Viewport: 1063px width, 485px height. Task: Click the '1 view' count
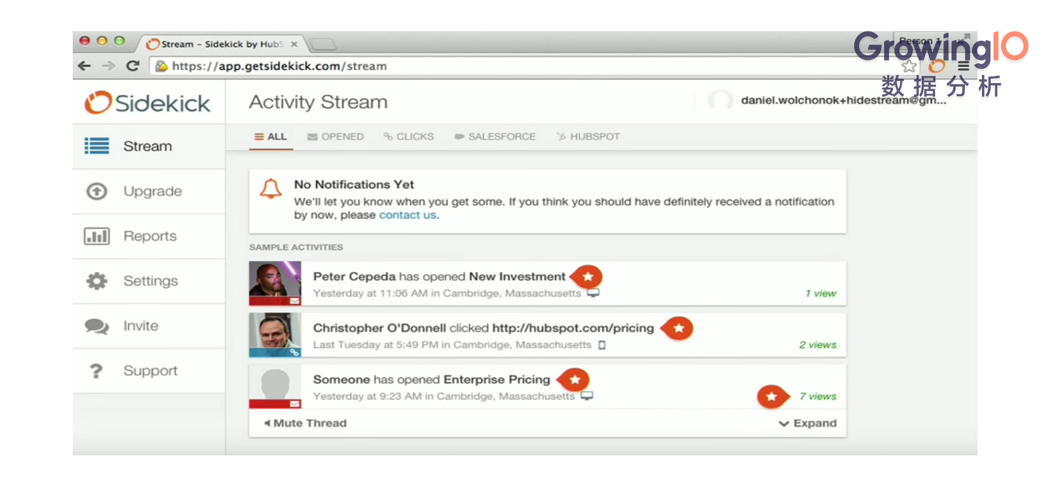click(820, 293)
